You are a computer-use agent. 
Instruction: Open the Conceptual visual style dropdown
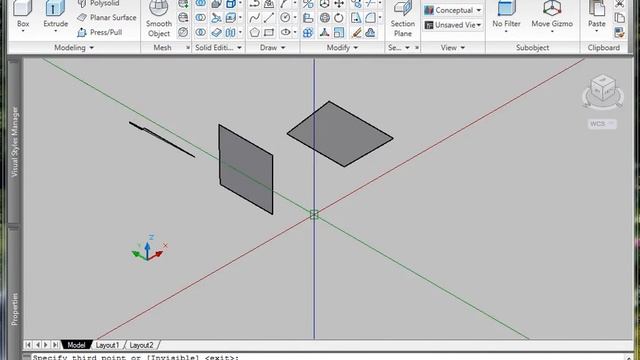click(453, 10)
